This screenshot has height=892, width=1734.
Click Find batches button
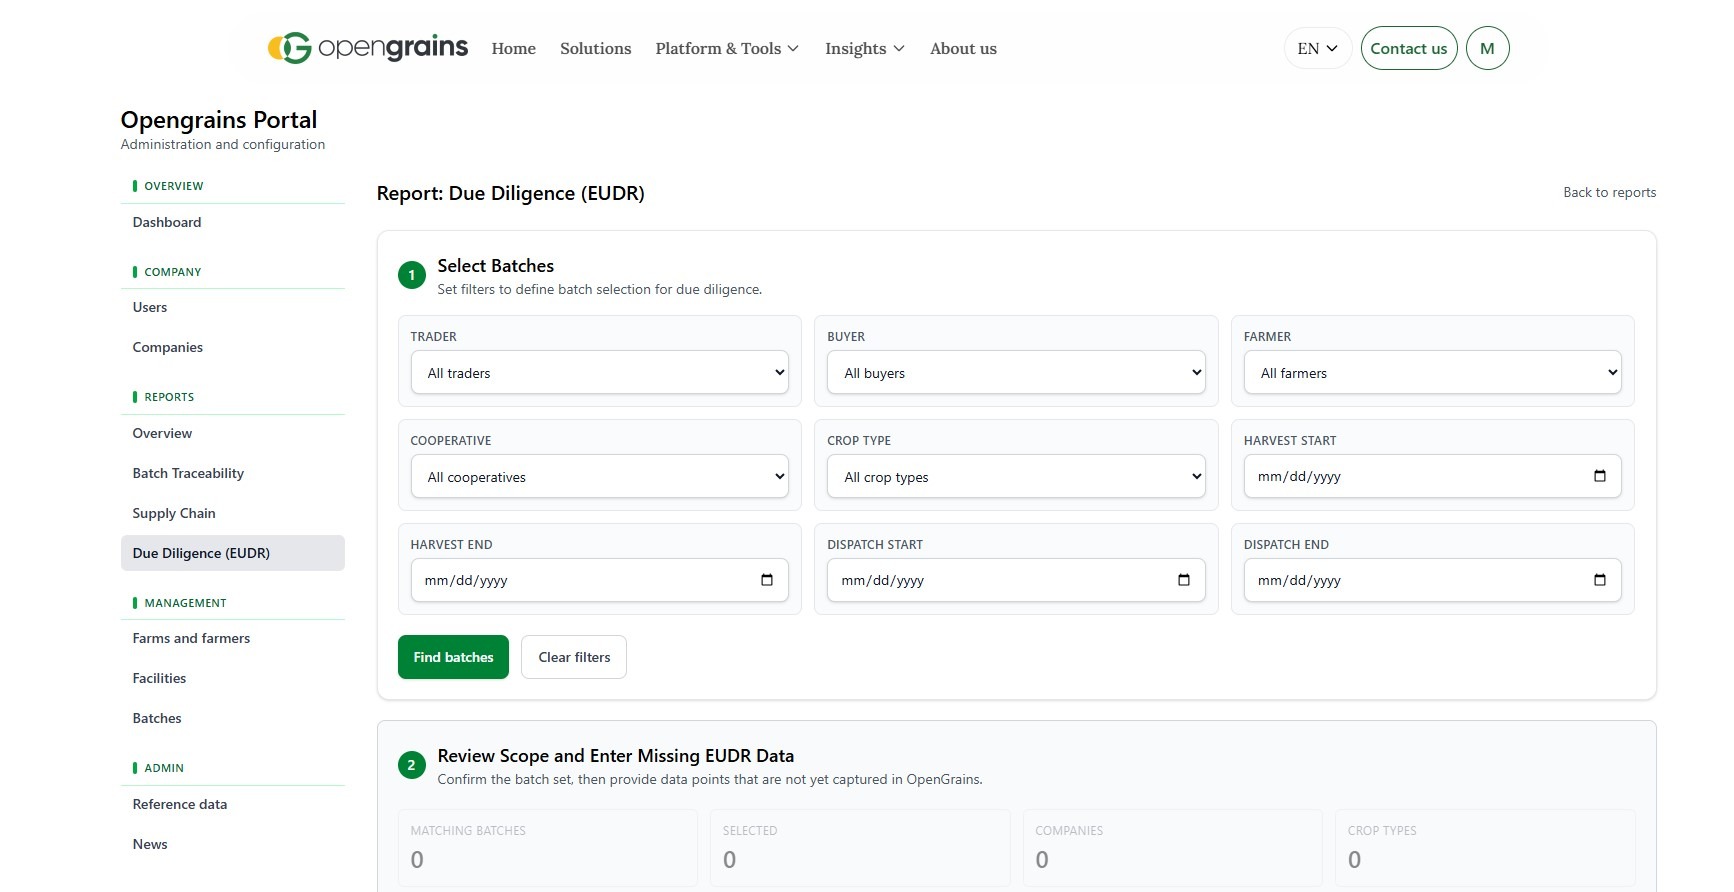[453, 657]
